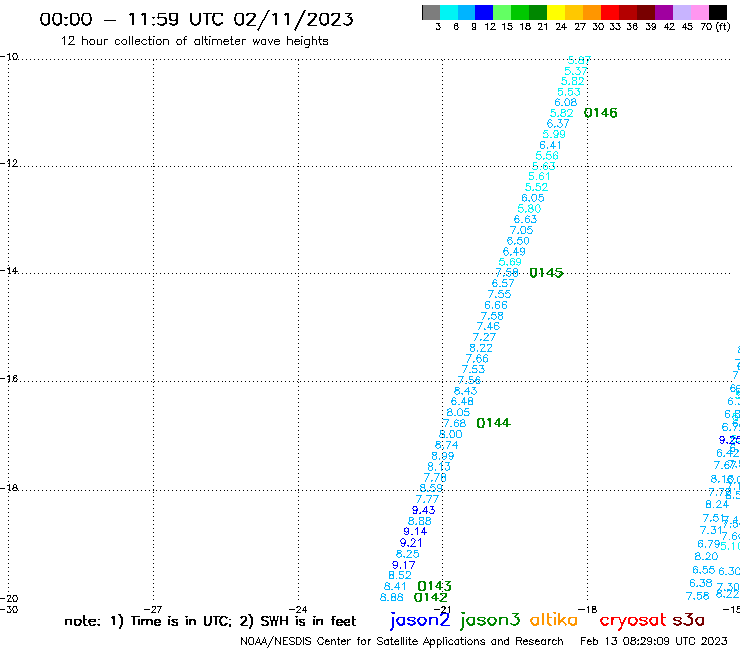Click the 8.20 value in the right track
The image size is (740, 650).
pos(706,557)
